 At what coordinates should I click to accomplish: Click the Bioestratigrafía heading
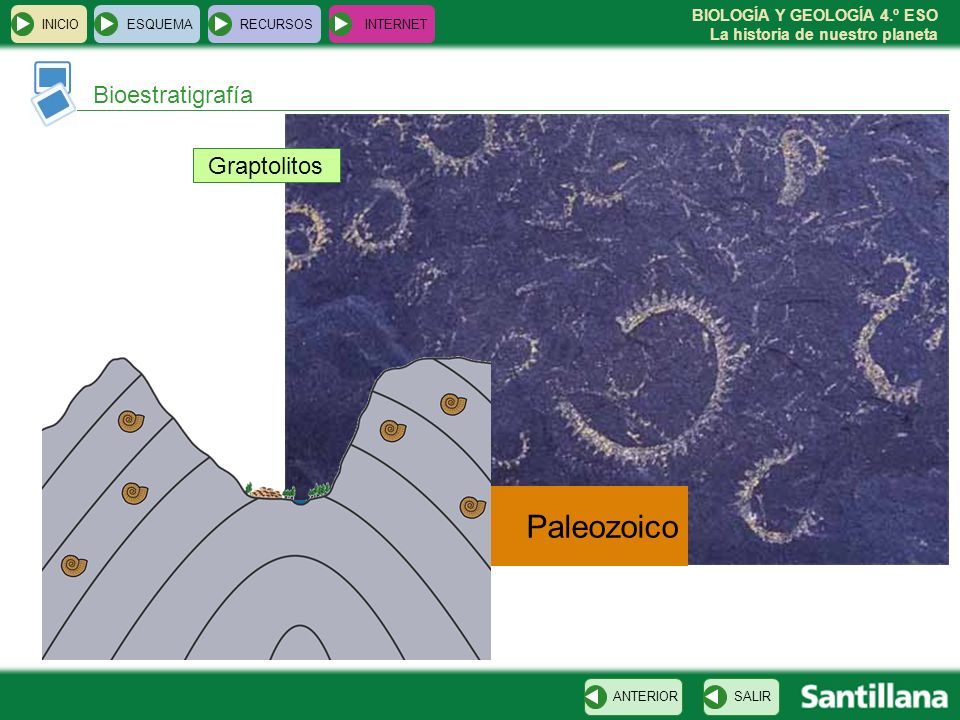(x=173, y=95)
